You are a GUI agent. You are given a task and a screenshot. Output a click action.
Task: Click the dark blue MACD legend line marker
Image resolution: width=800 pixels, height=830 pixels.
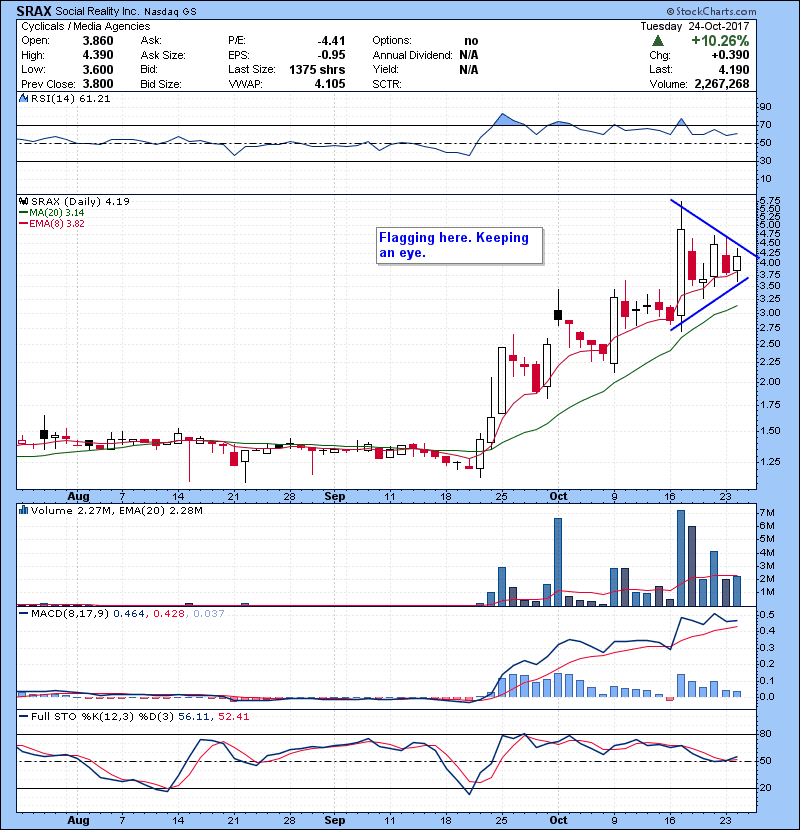[x=23, y=614]
